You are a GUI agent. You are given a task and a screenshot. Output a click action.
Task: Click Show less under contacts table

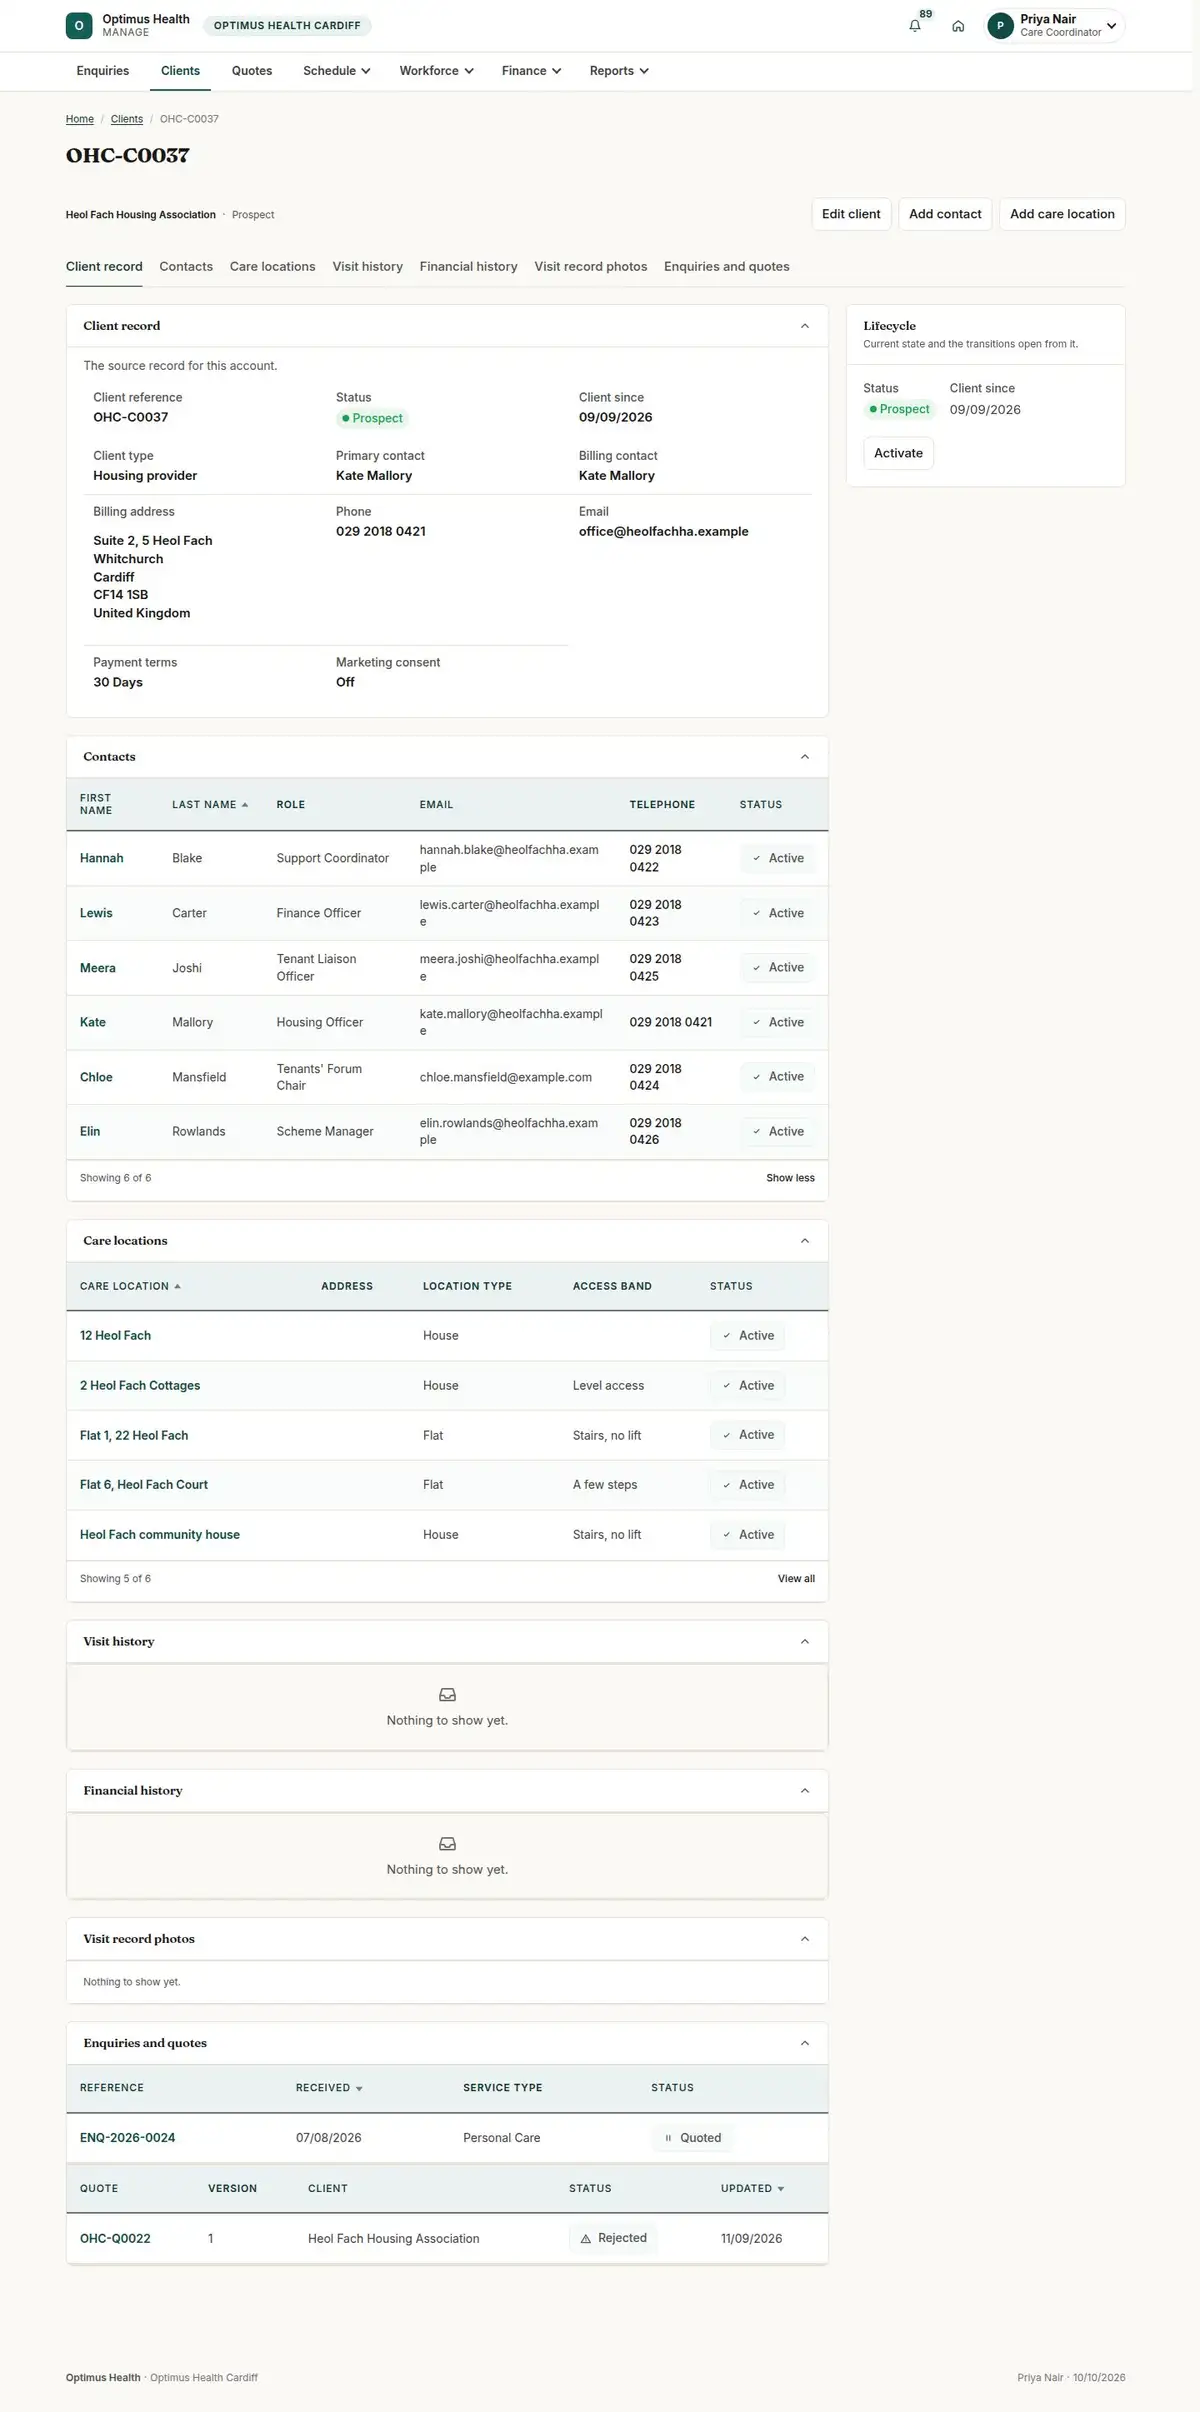pos(790,1178)
